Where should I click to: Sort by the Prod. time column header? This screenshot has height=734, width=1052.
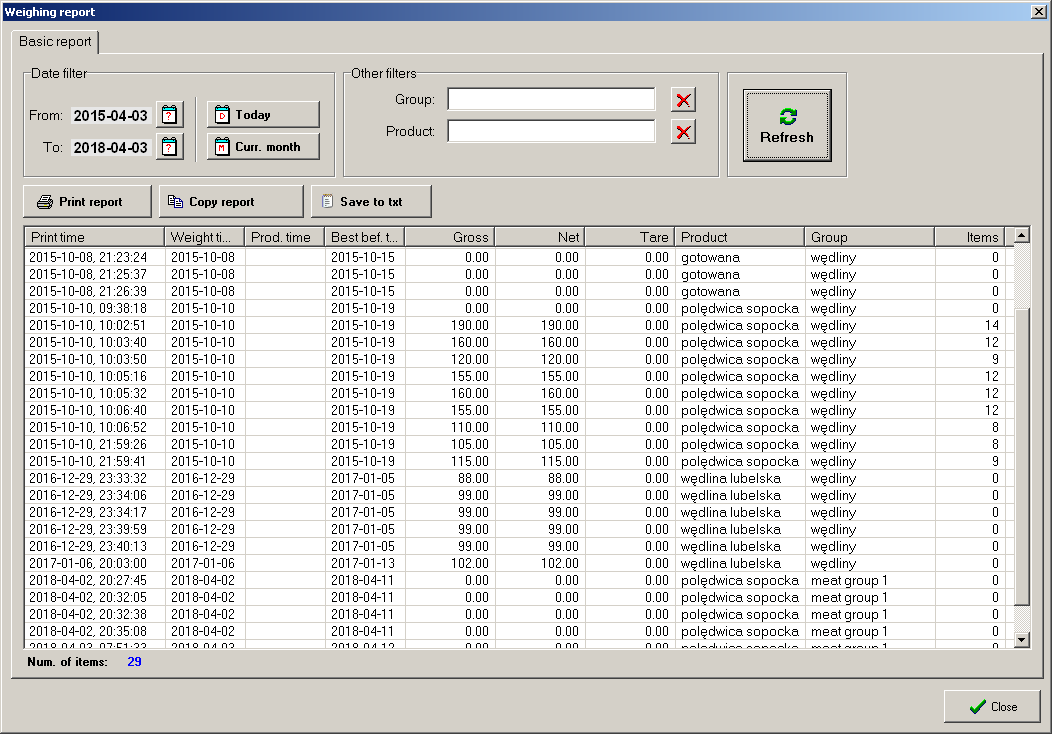[x=284, y=237]
